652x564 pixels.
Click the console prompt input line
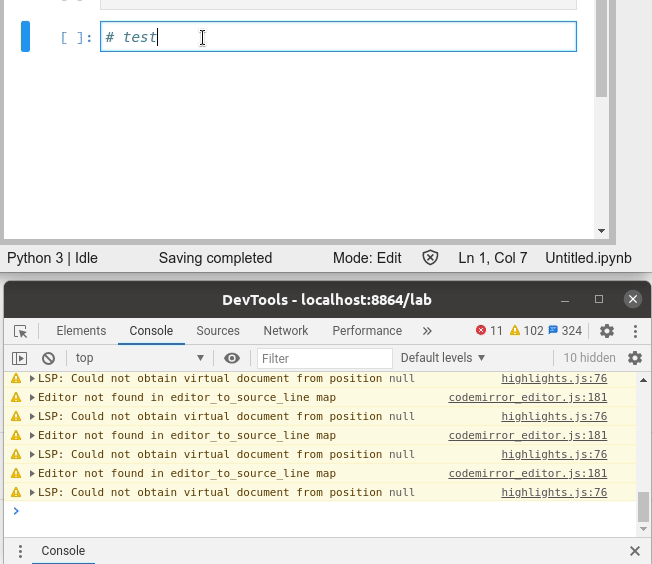324,511
